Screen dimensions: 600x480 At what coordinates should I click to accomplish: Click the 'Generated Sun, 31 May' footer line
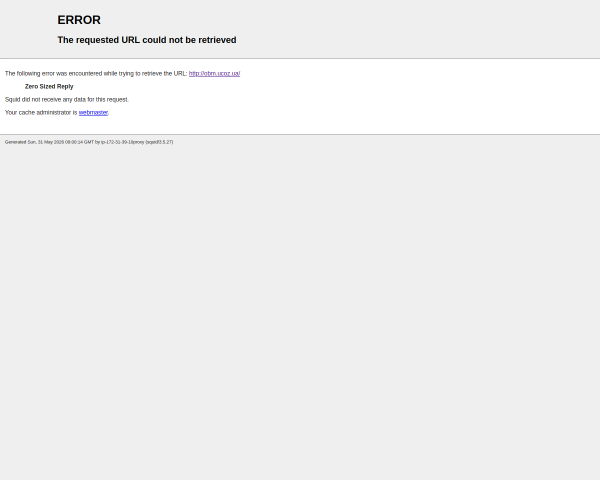click(89, 142)
